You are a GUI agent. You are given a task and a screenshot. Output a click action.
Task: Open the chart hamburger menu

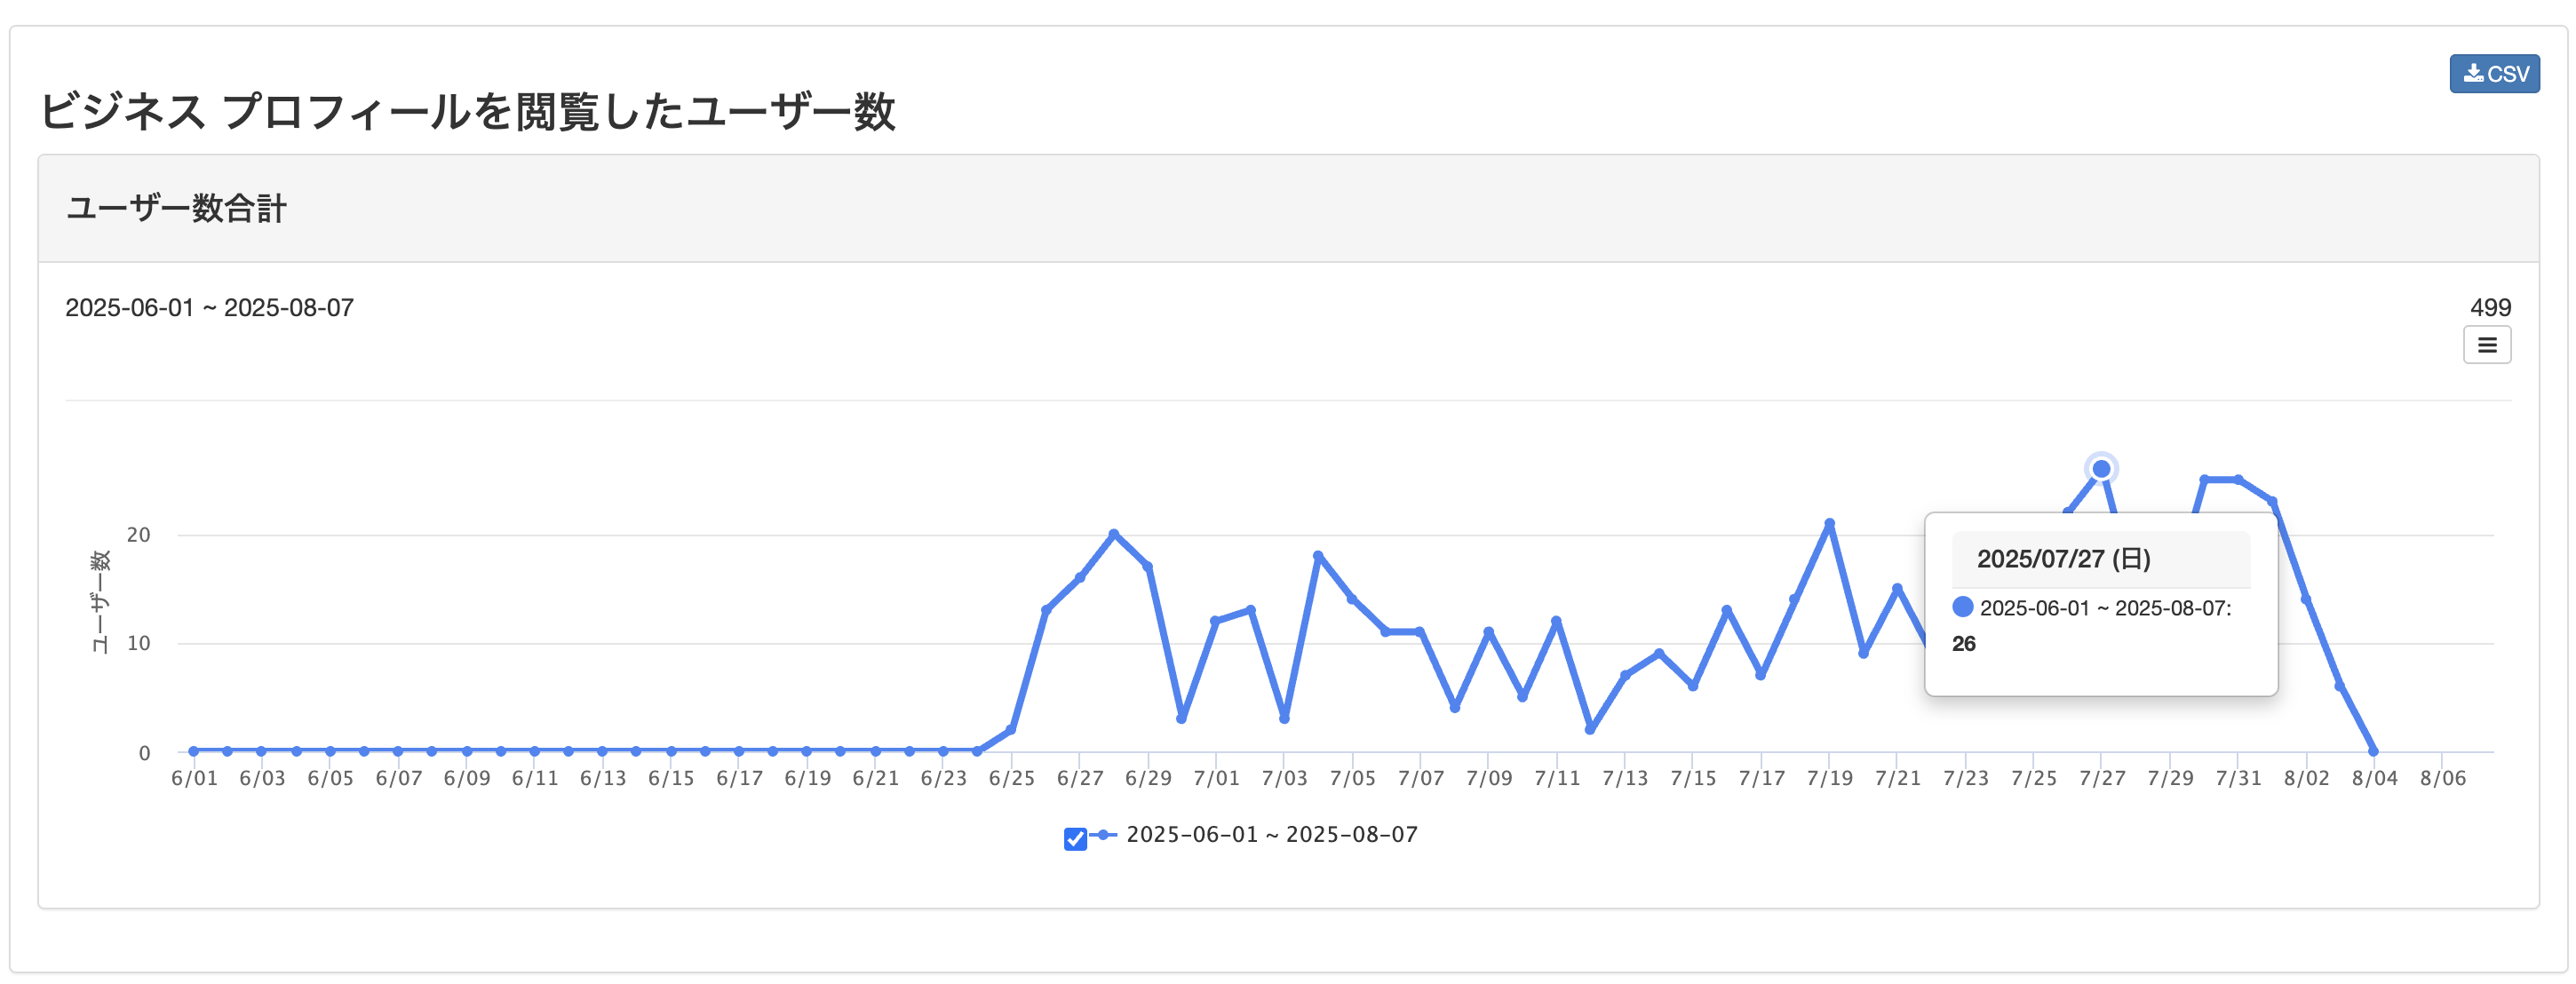[x=2486, y=345]
